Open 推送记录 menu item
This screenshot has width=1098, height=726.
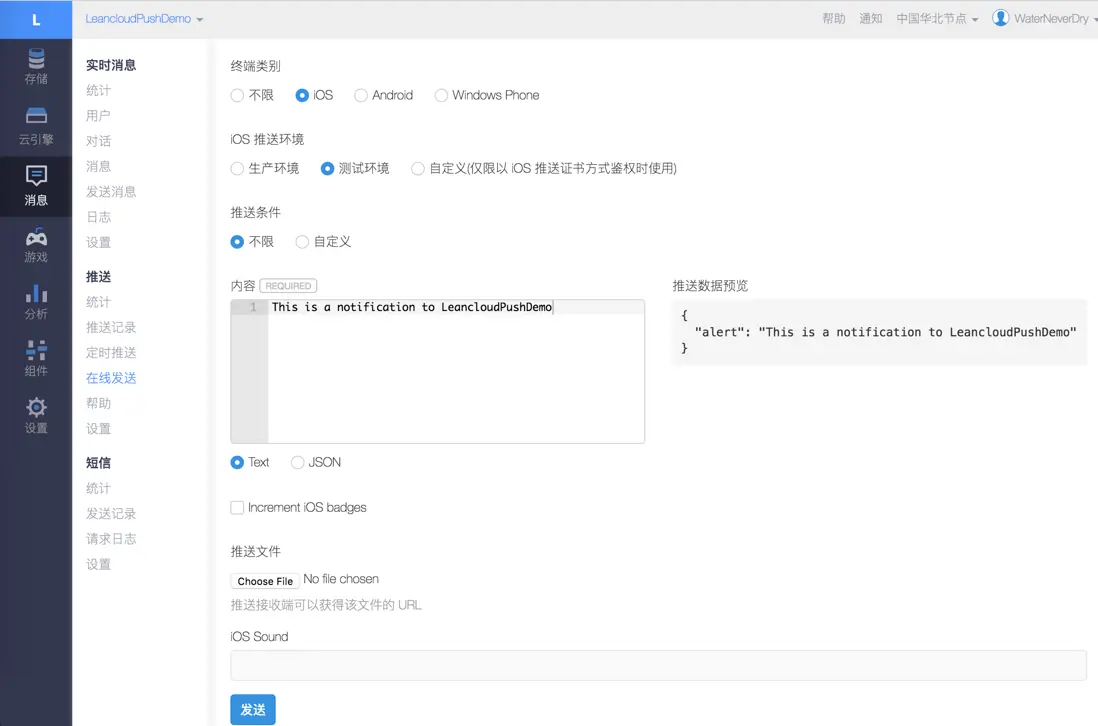[x=111, y=327]
